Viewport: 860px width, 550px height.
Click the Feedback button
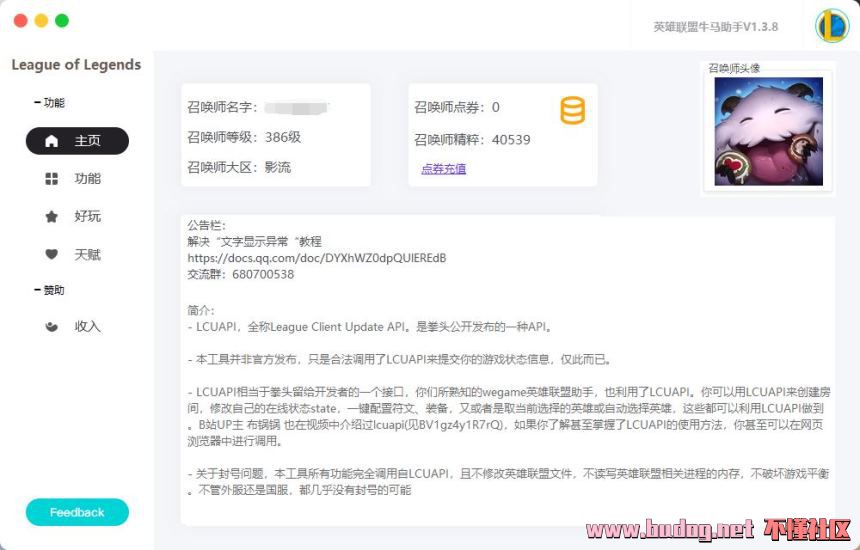77,512
